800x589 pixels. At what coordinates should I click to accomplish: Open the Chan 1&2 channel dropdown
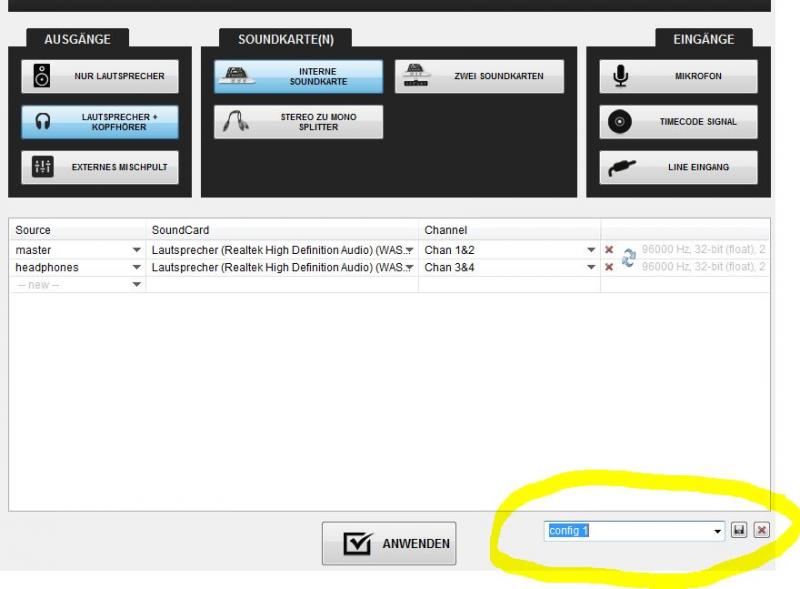tap(591, 250)
